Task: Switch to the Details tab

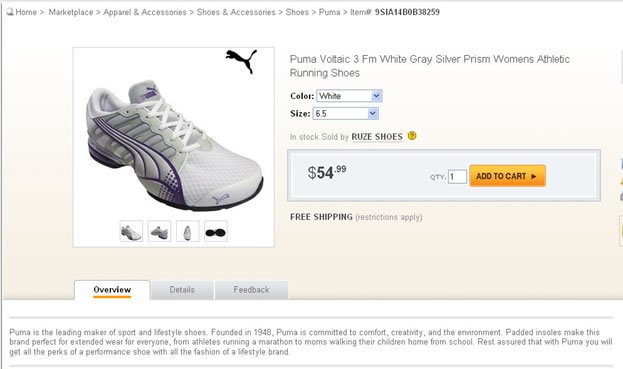Action: pyautogui.click(x=182, y=290)
